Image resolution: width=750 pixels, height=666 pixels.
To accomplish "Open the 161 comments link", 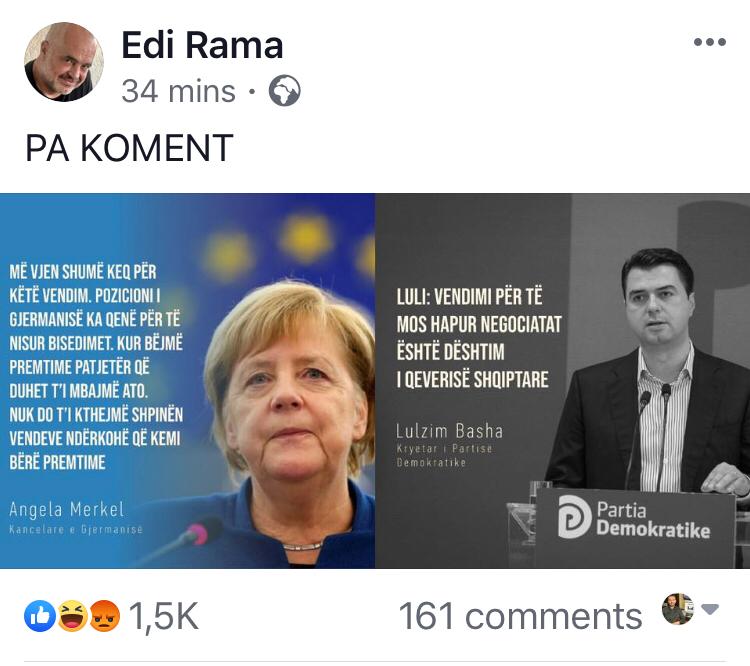I will [520, 616].
